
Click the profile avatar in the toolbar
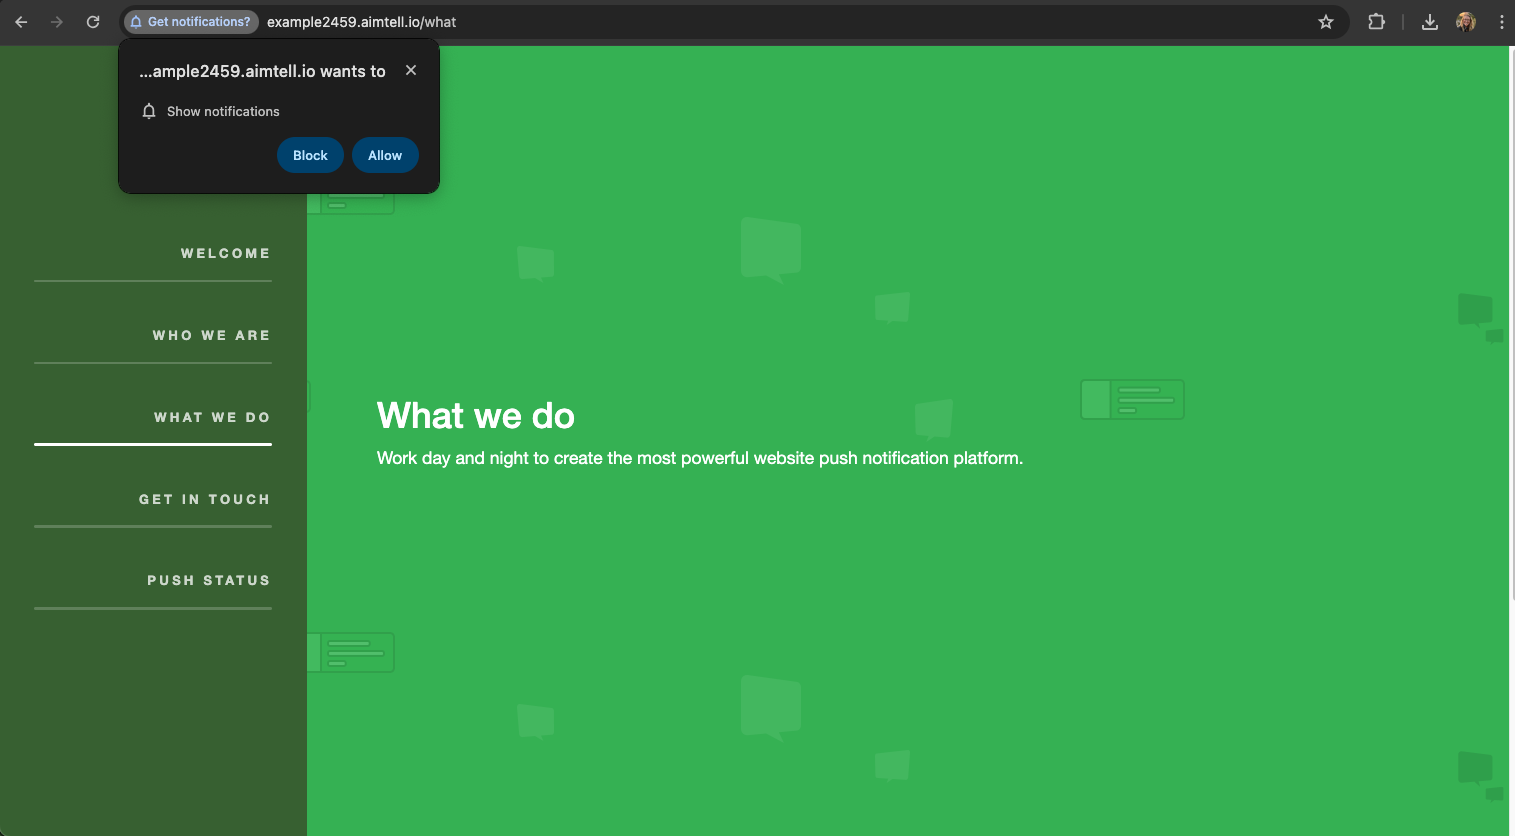[x=1466, y=22]
